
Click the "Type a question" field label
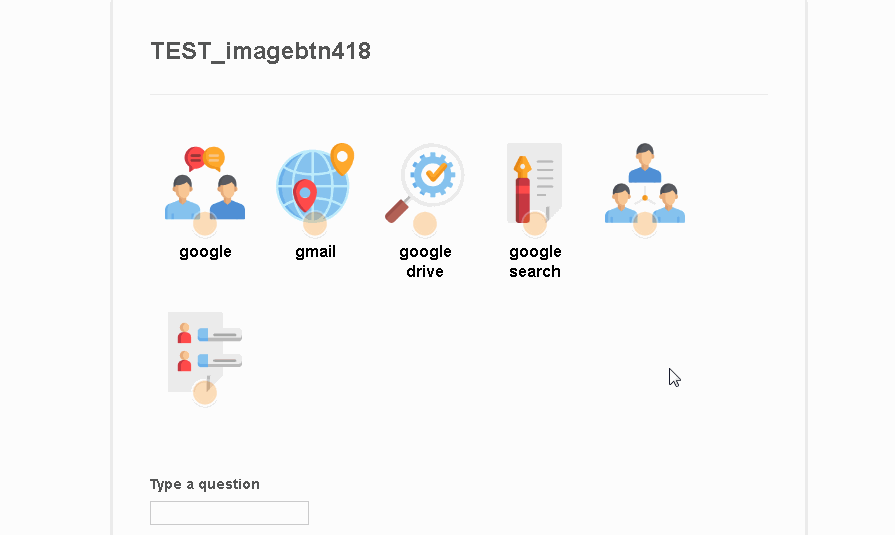click(x=205, y=484)
